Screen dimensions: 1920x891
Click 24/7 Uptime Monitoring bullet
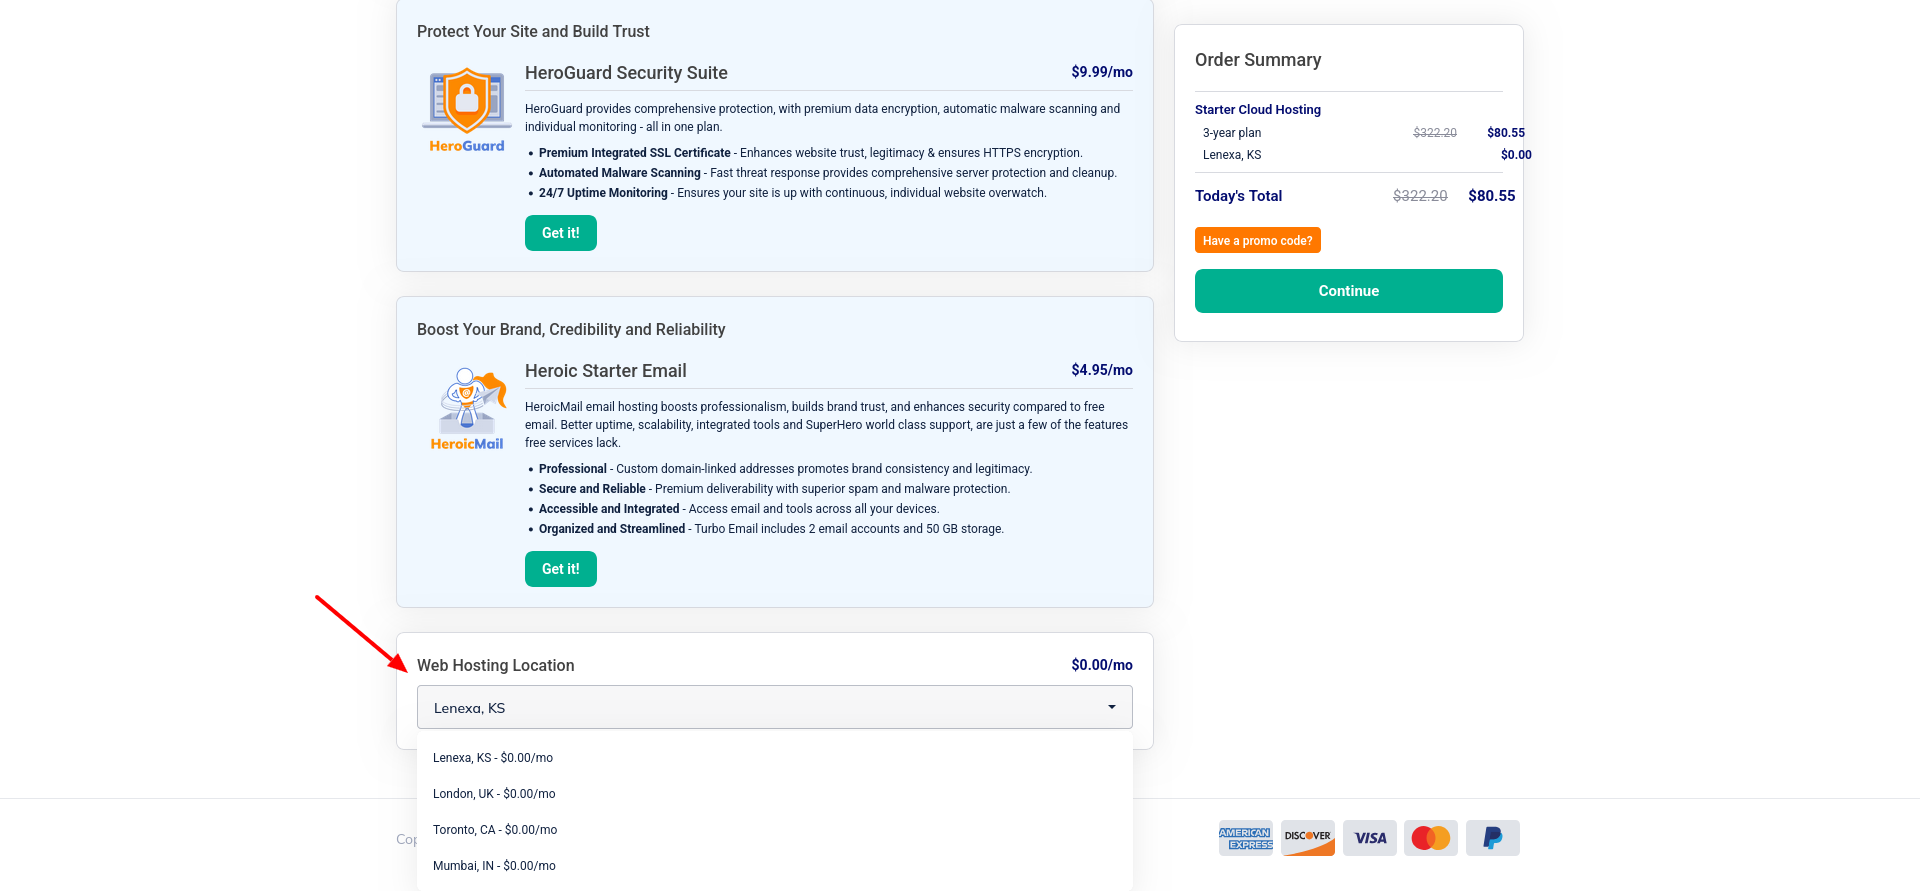(792, 193)
